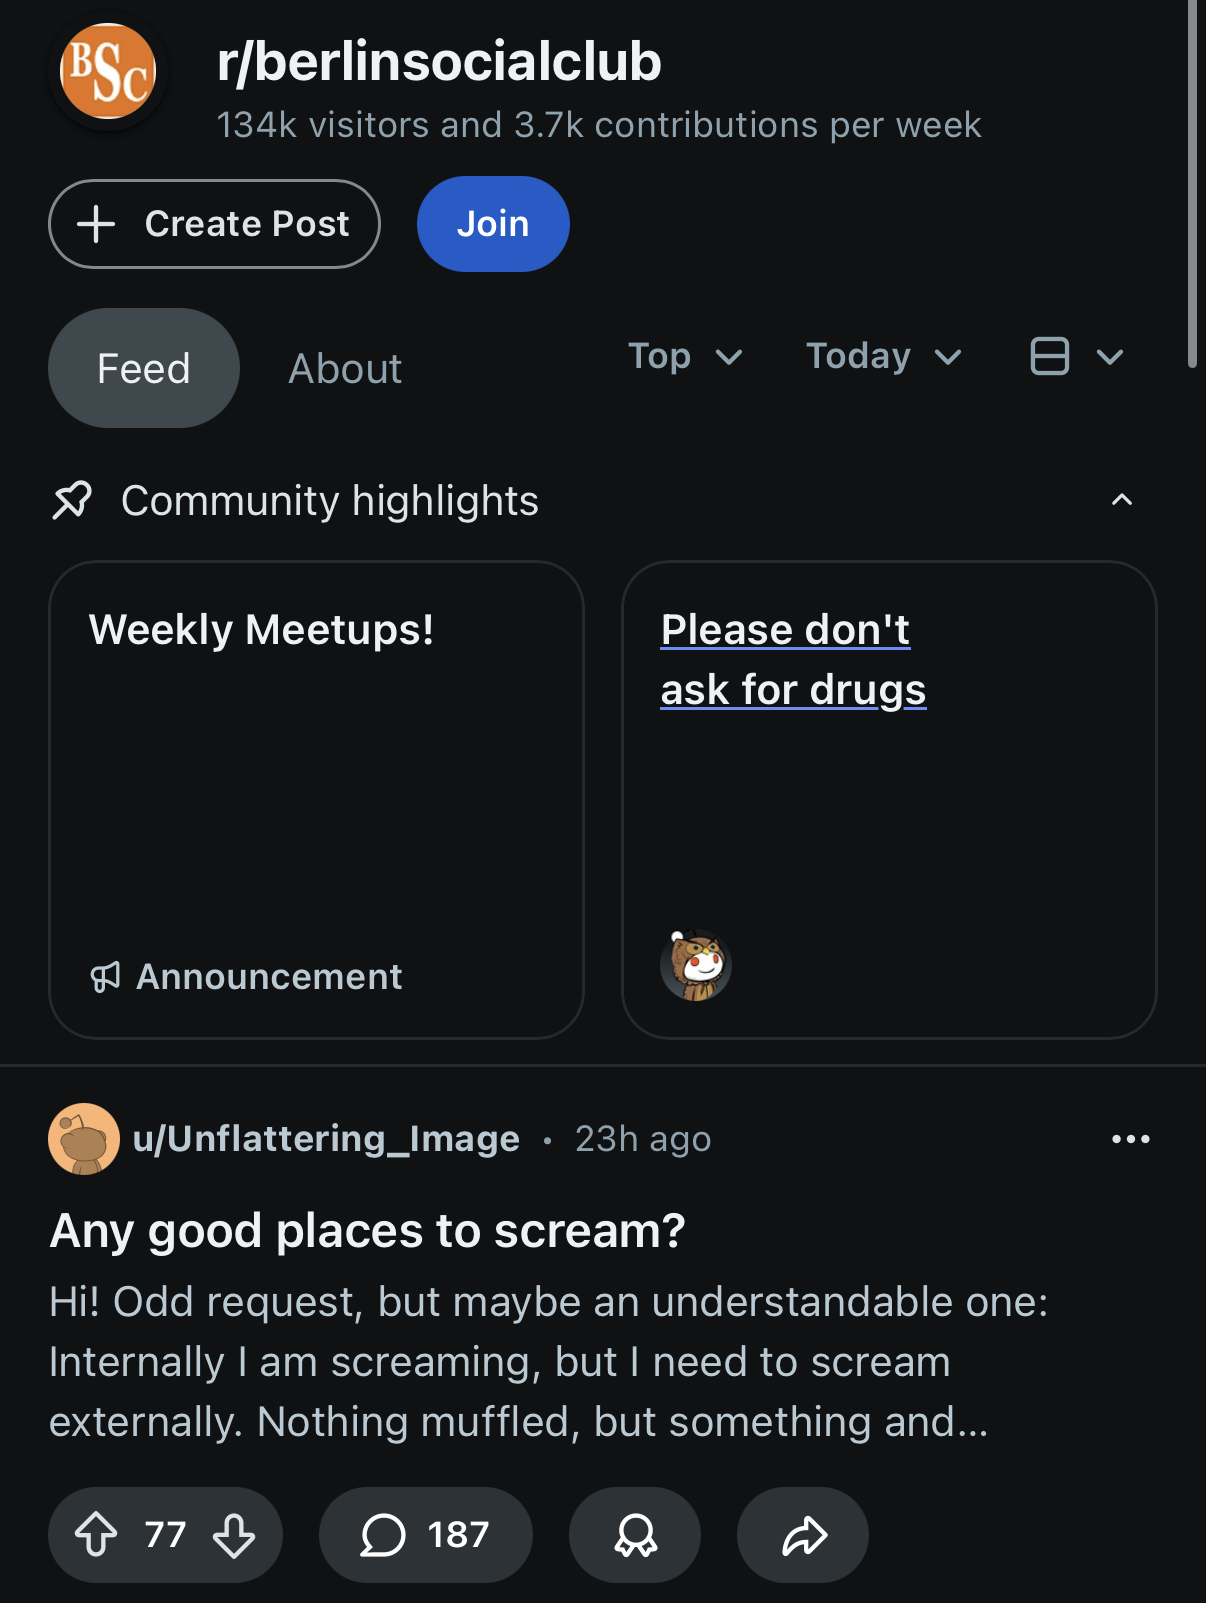Join the berlinsocialclub community
The image size is (1206, 1603).
[493, 224]
